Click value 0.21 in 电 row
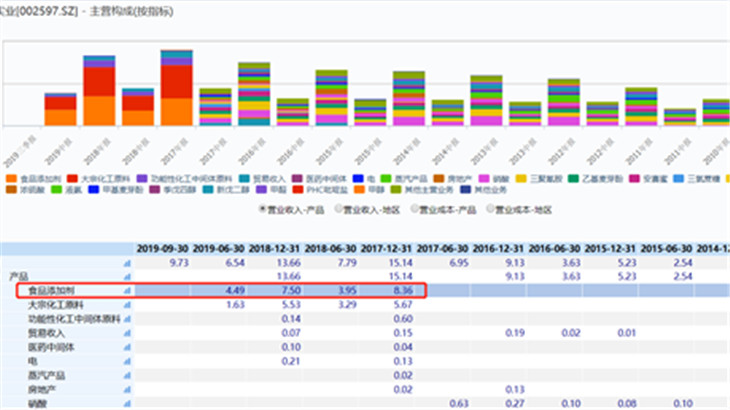 click(291, 362)
